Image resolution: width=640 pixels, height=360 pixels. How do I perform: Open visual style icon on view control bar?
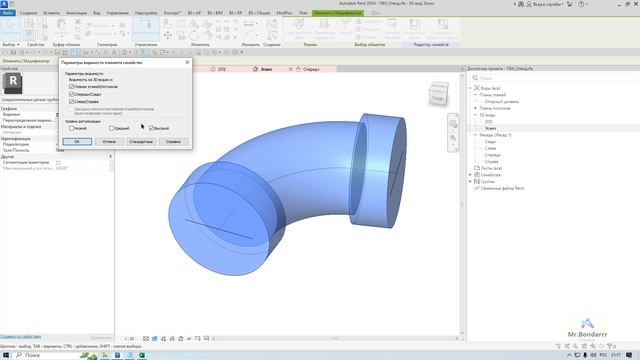tap(155, 339)
